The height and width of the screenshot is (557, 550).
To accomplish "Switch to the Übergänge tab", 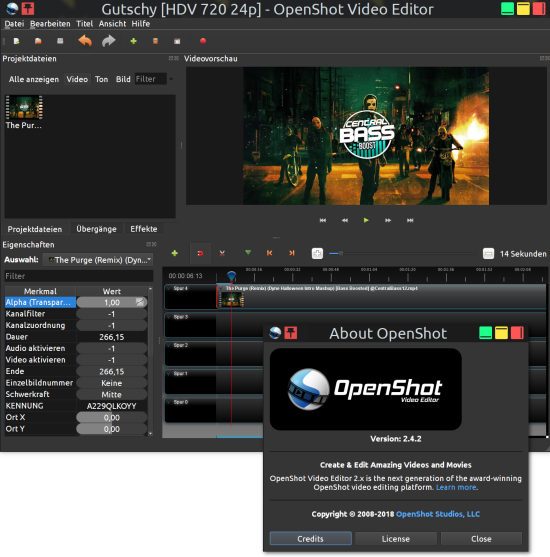I will (96, 229).
